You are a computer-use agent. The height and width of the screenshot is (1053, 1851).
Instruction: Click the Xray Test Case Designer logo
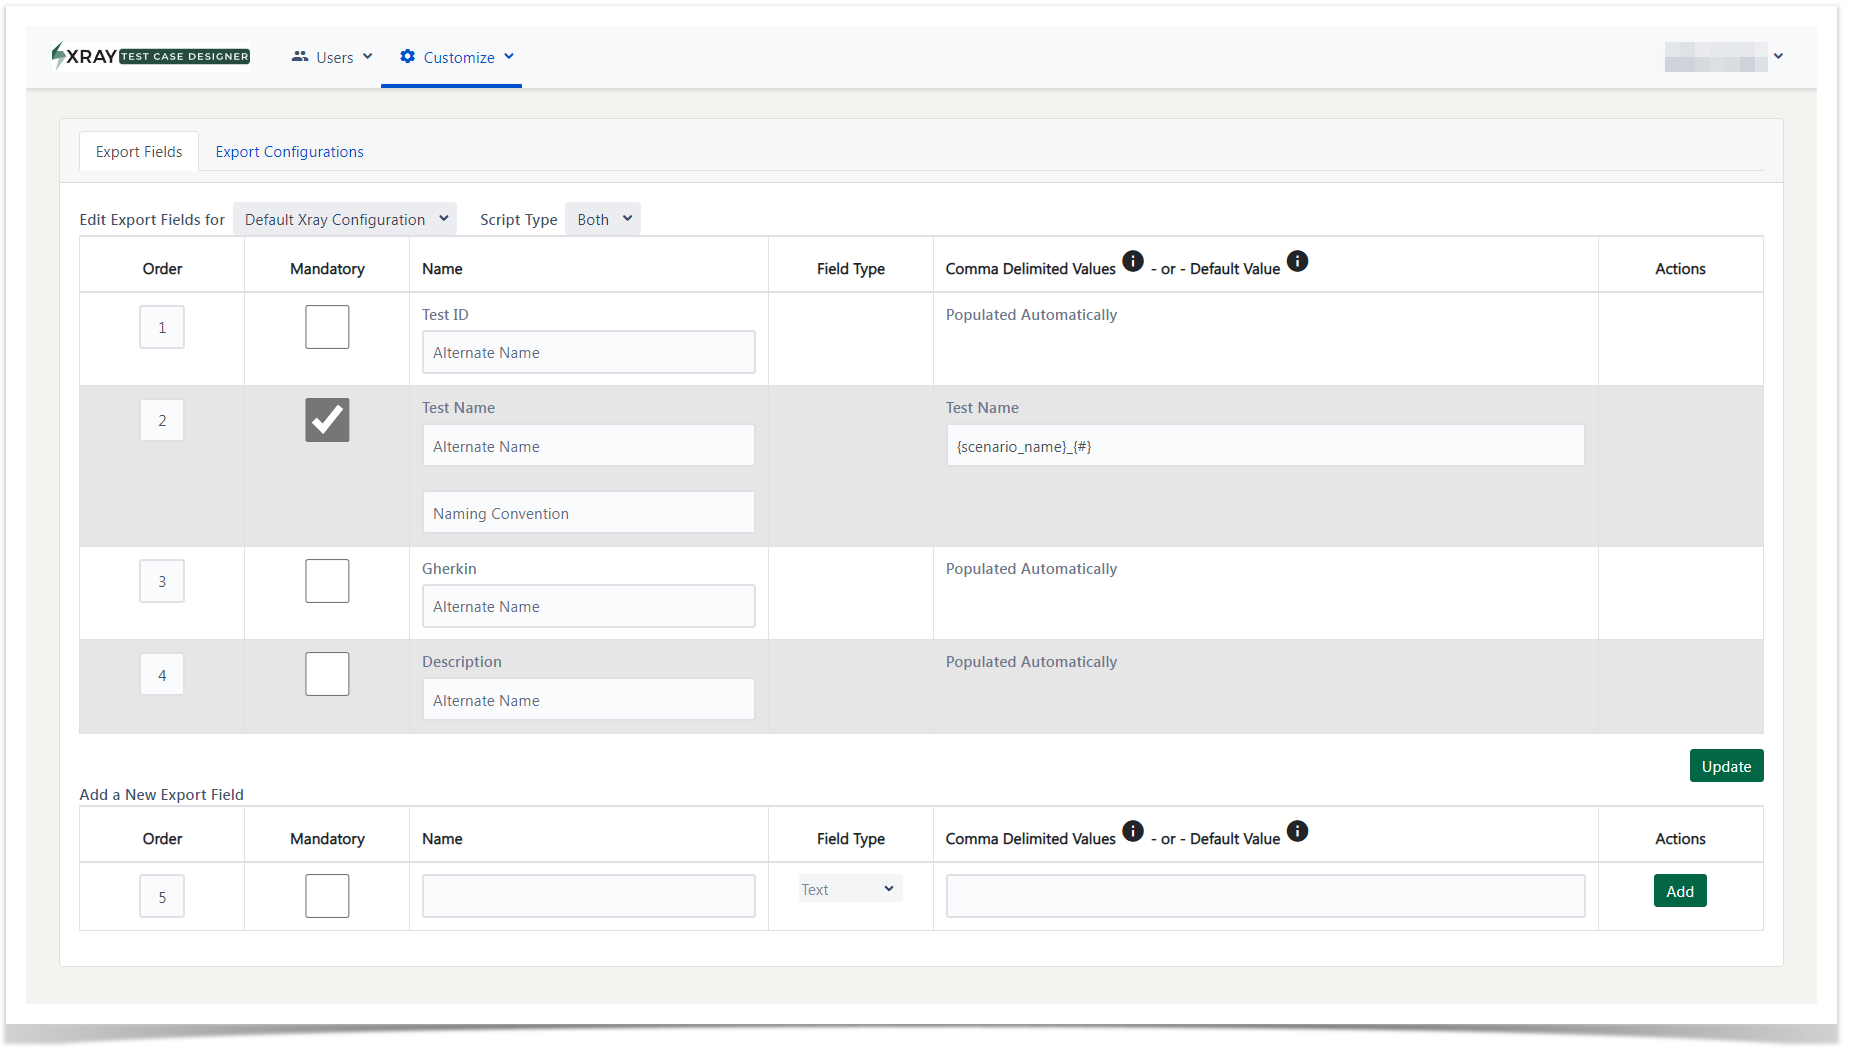pos(151,56)
